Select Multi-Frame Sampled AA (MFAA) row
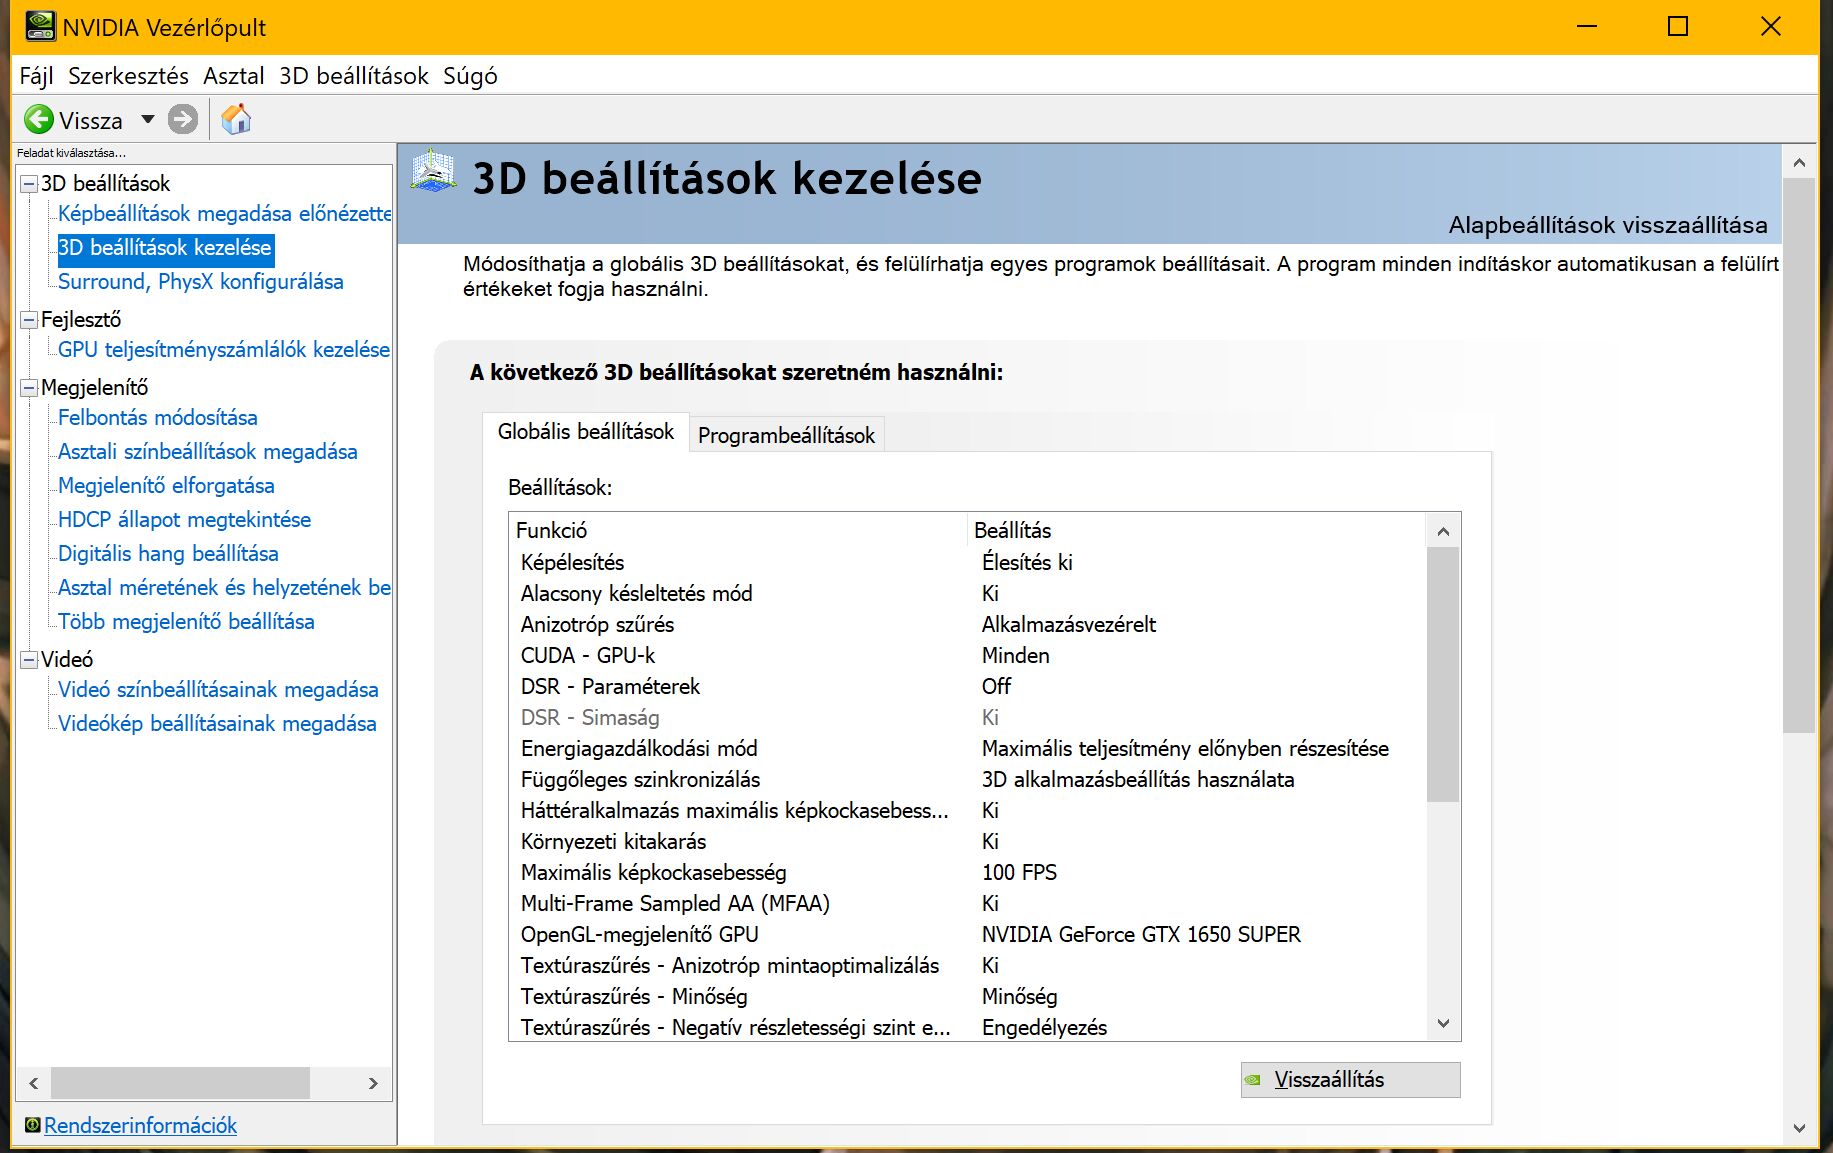This screenshot has height=1153, width=1833. pos(968,903)
